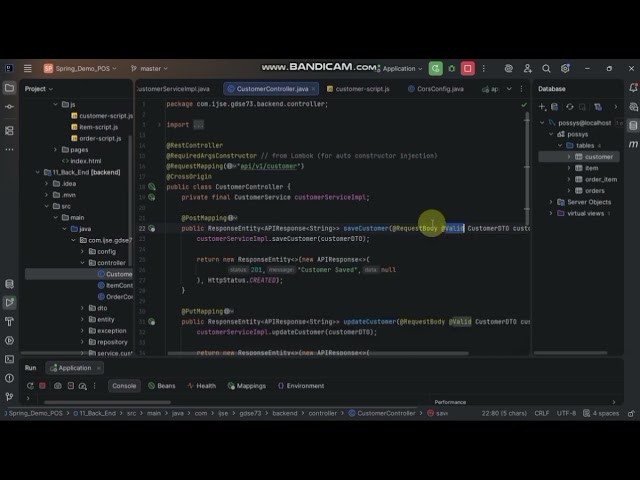Change UTF-8 file encoding
640x480 pixels.
point(566,413)
